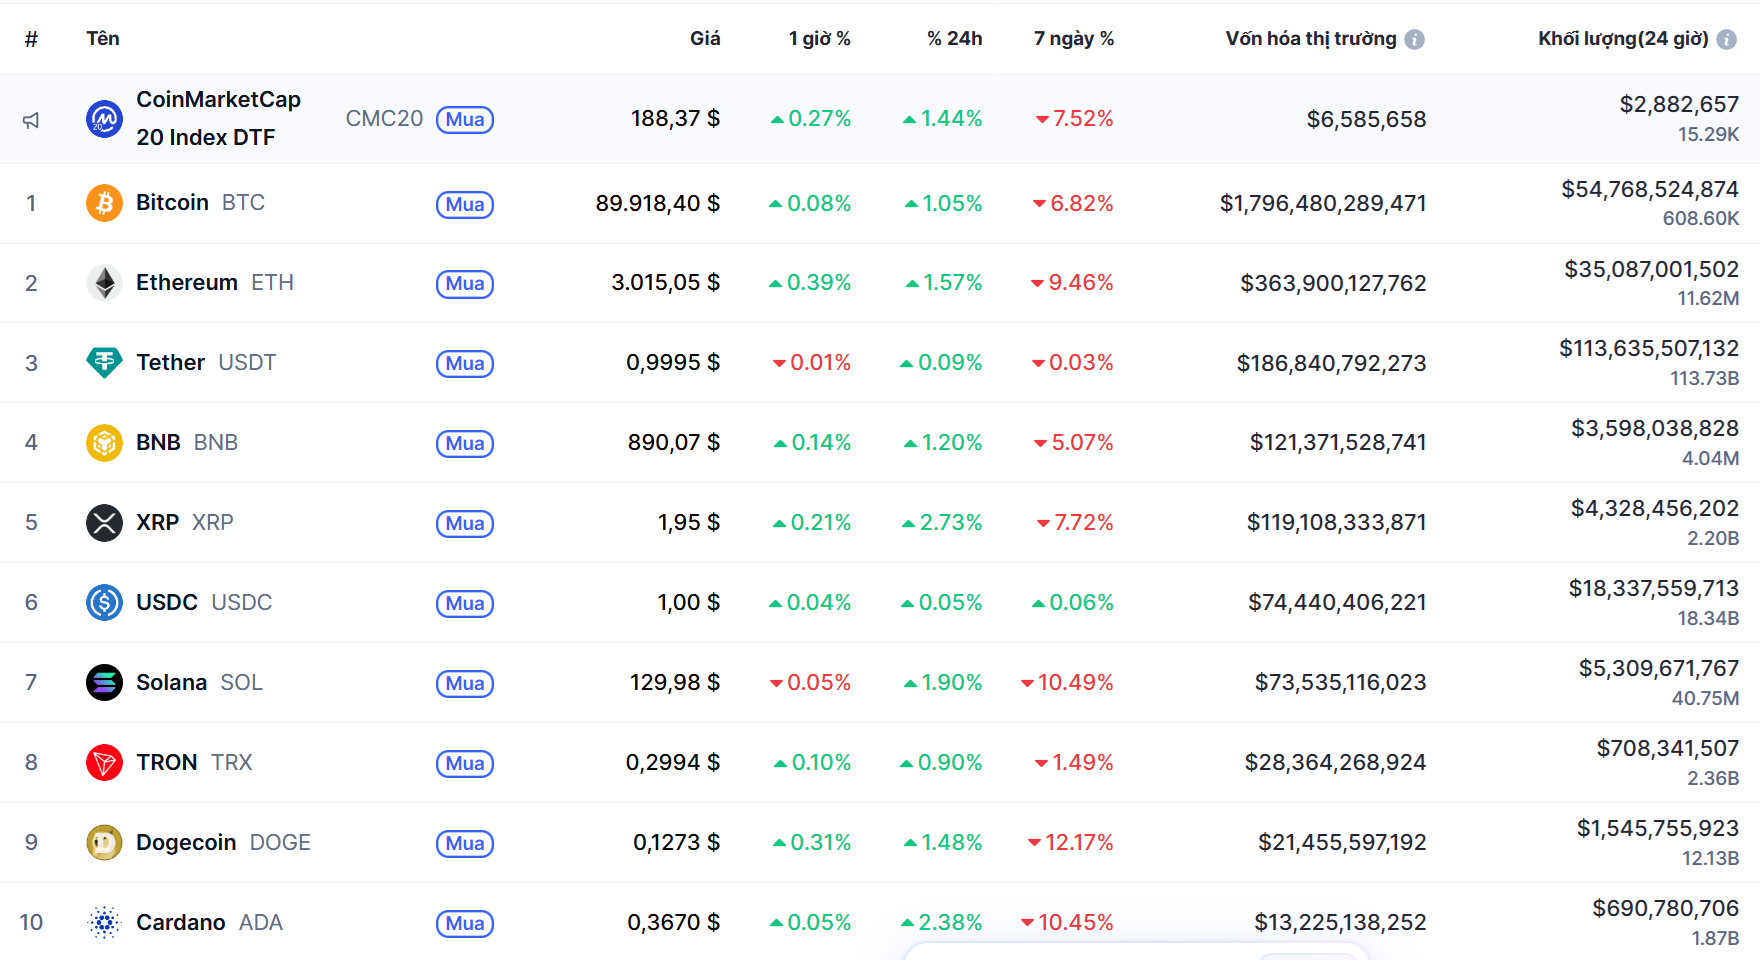
Task: Sort table by 7 ngày % header
Action: [x=1073, y=38]
